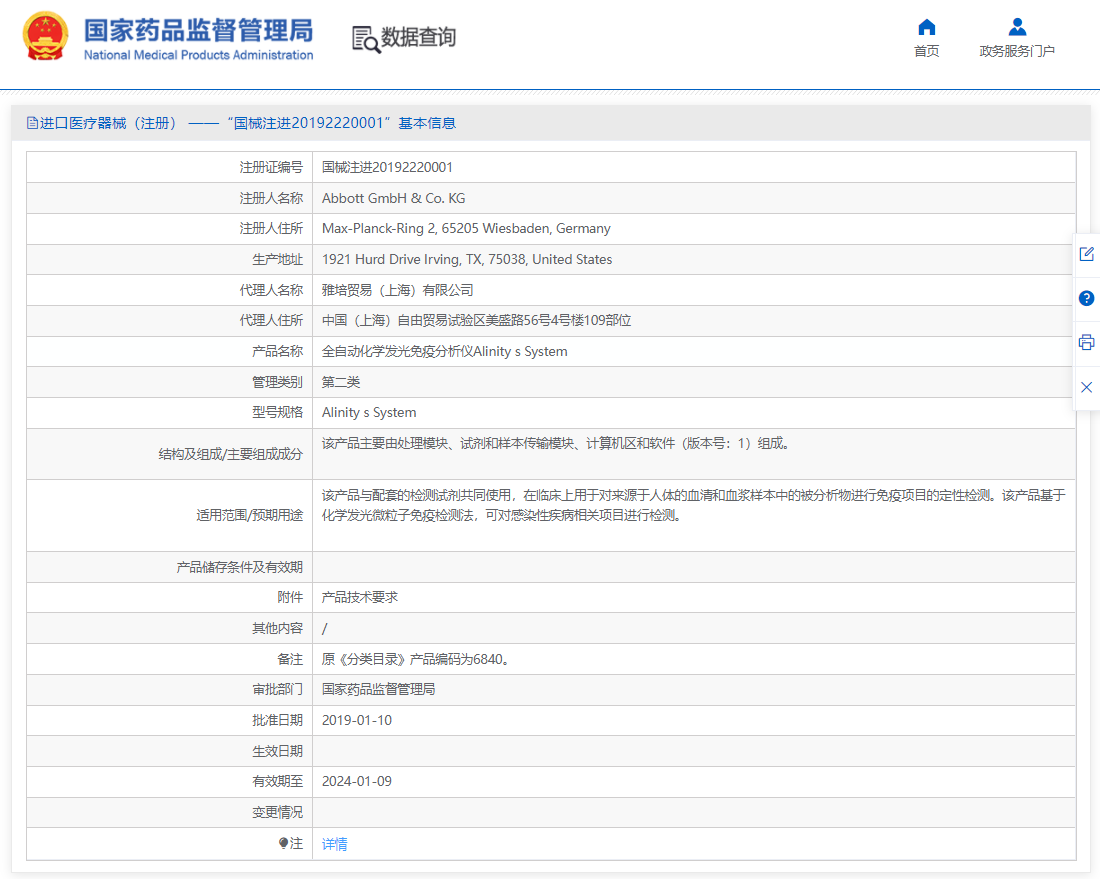
Task: Click the 产品储存条件及有效期 row label
Action: pyautogui.click(x=240, y=567)
